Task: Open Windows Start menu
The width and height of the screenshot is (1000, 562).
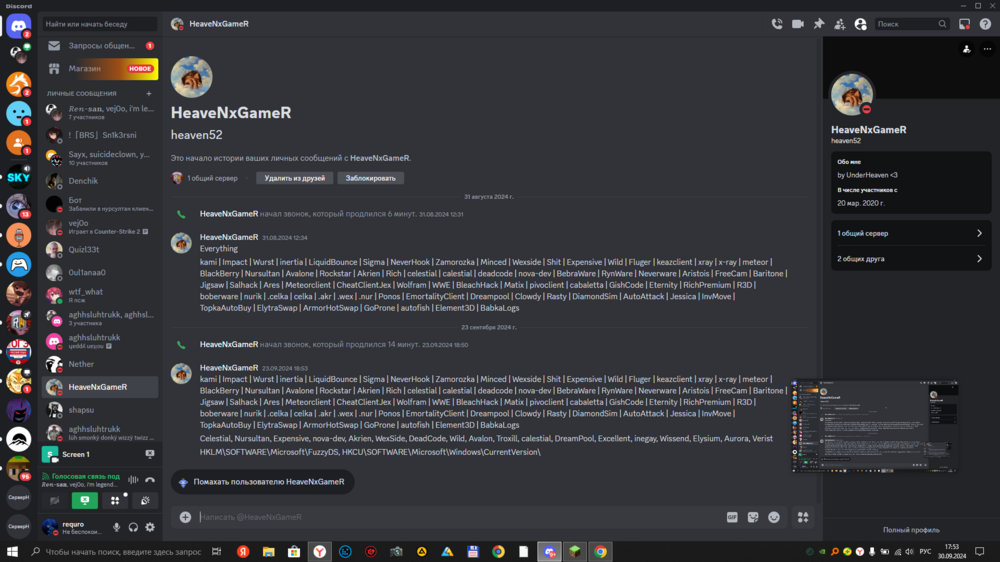Action: [12, 552]
